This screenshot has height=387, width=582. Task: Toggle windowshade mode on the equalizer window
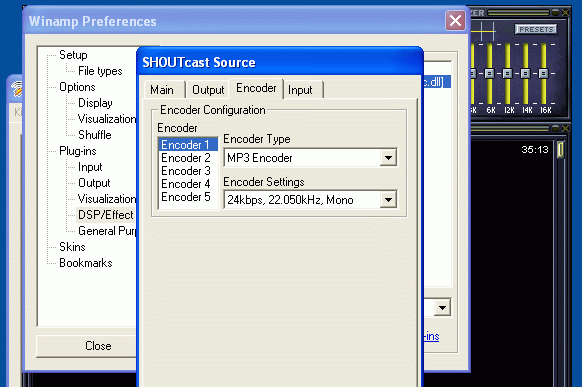pos(556,13)
